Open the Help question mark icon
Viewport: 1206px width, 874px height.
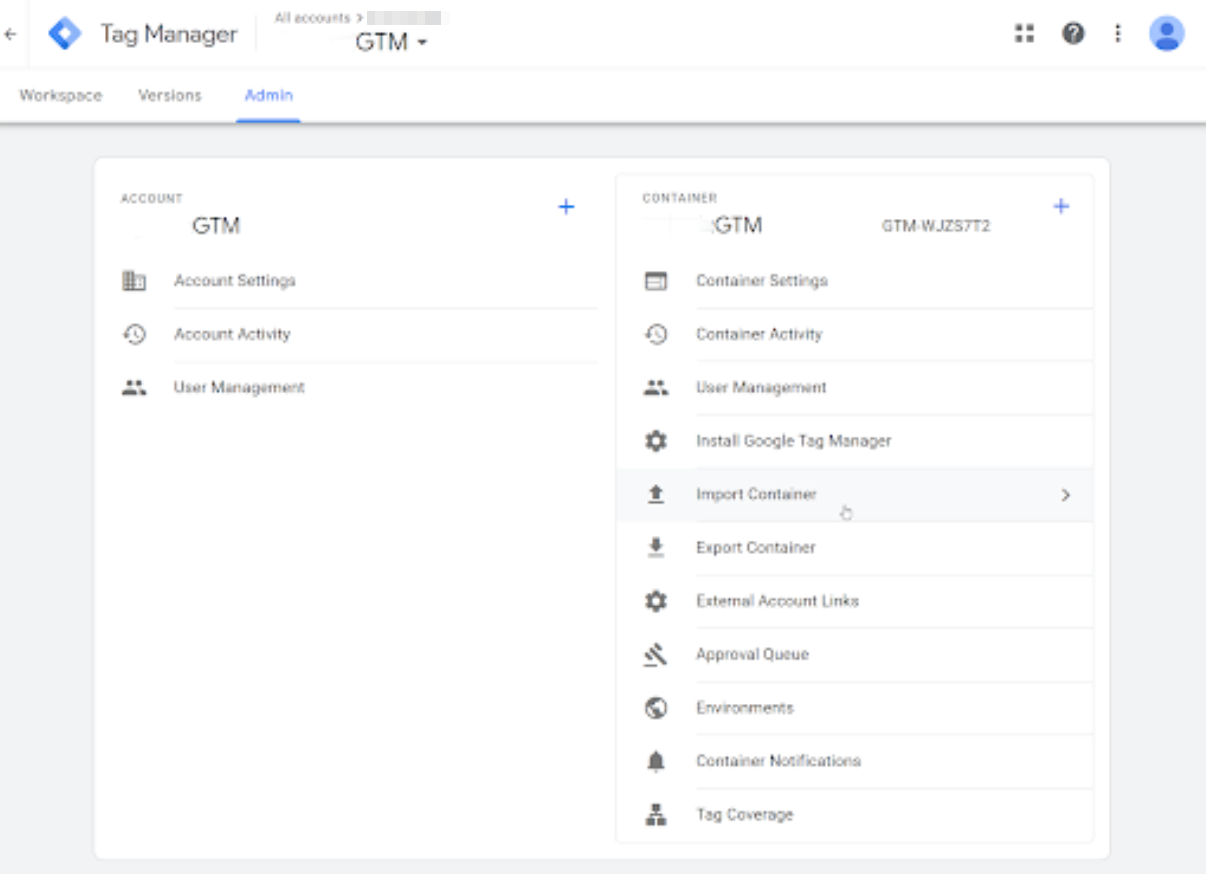tap(1073, 34)
